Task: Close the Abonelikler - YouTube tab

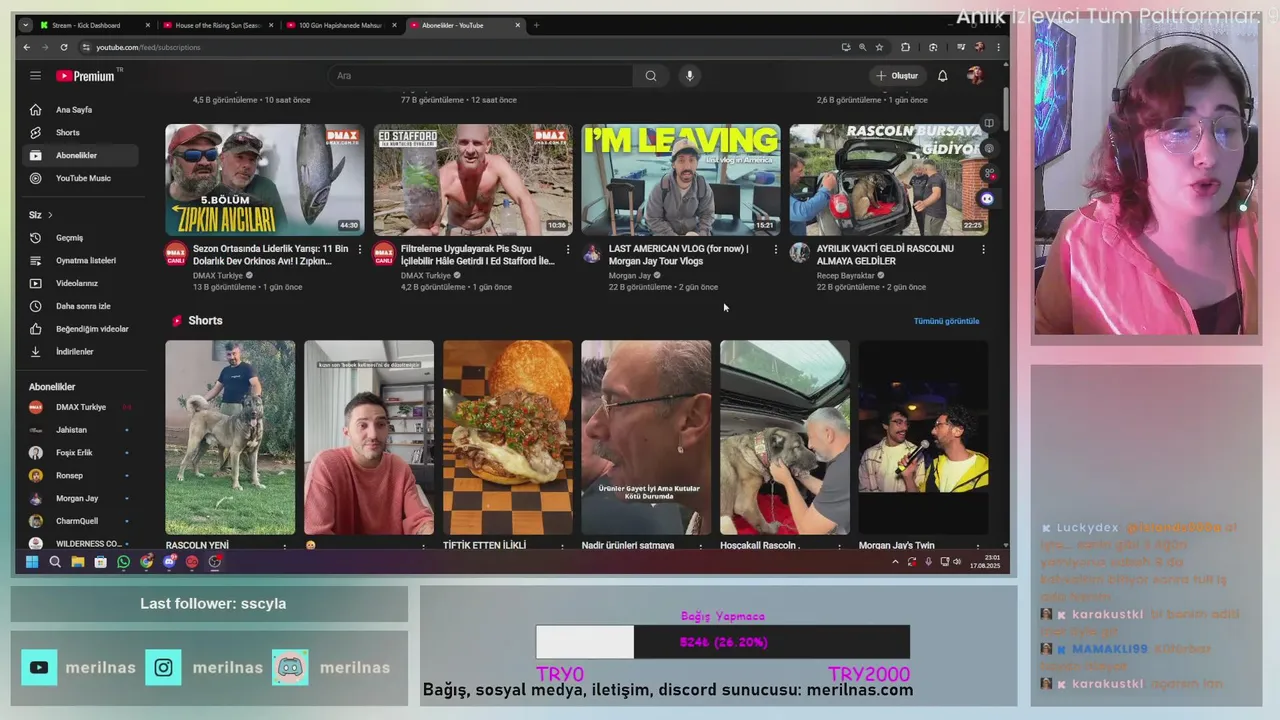Action: (517, 25)
